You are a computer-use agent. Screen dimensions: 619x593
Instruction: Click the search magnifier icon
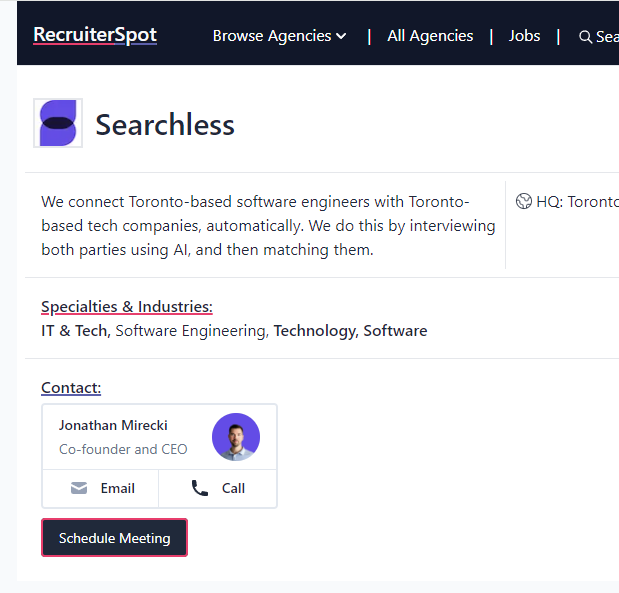click(585, 37)
